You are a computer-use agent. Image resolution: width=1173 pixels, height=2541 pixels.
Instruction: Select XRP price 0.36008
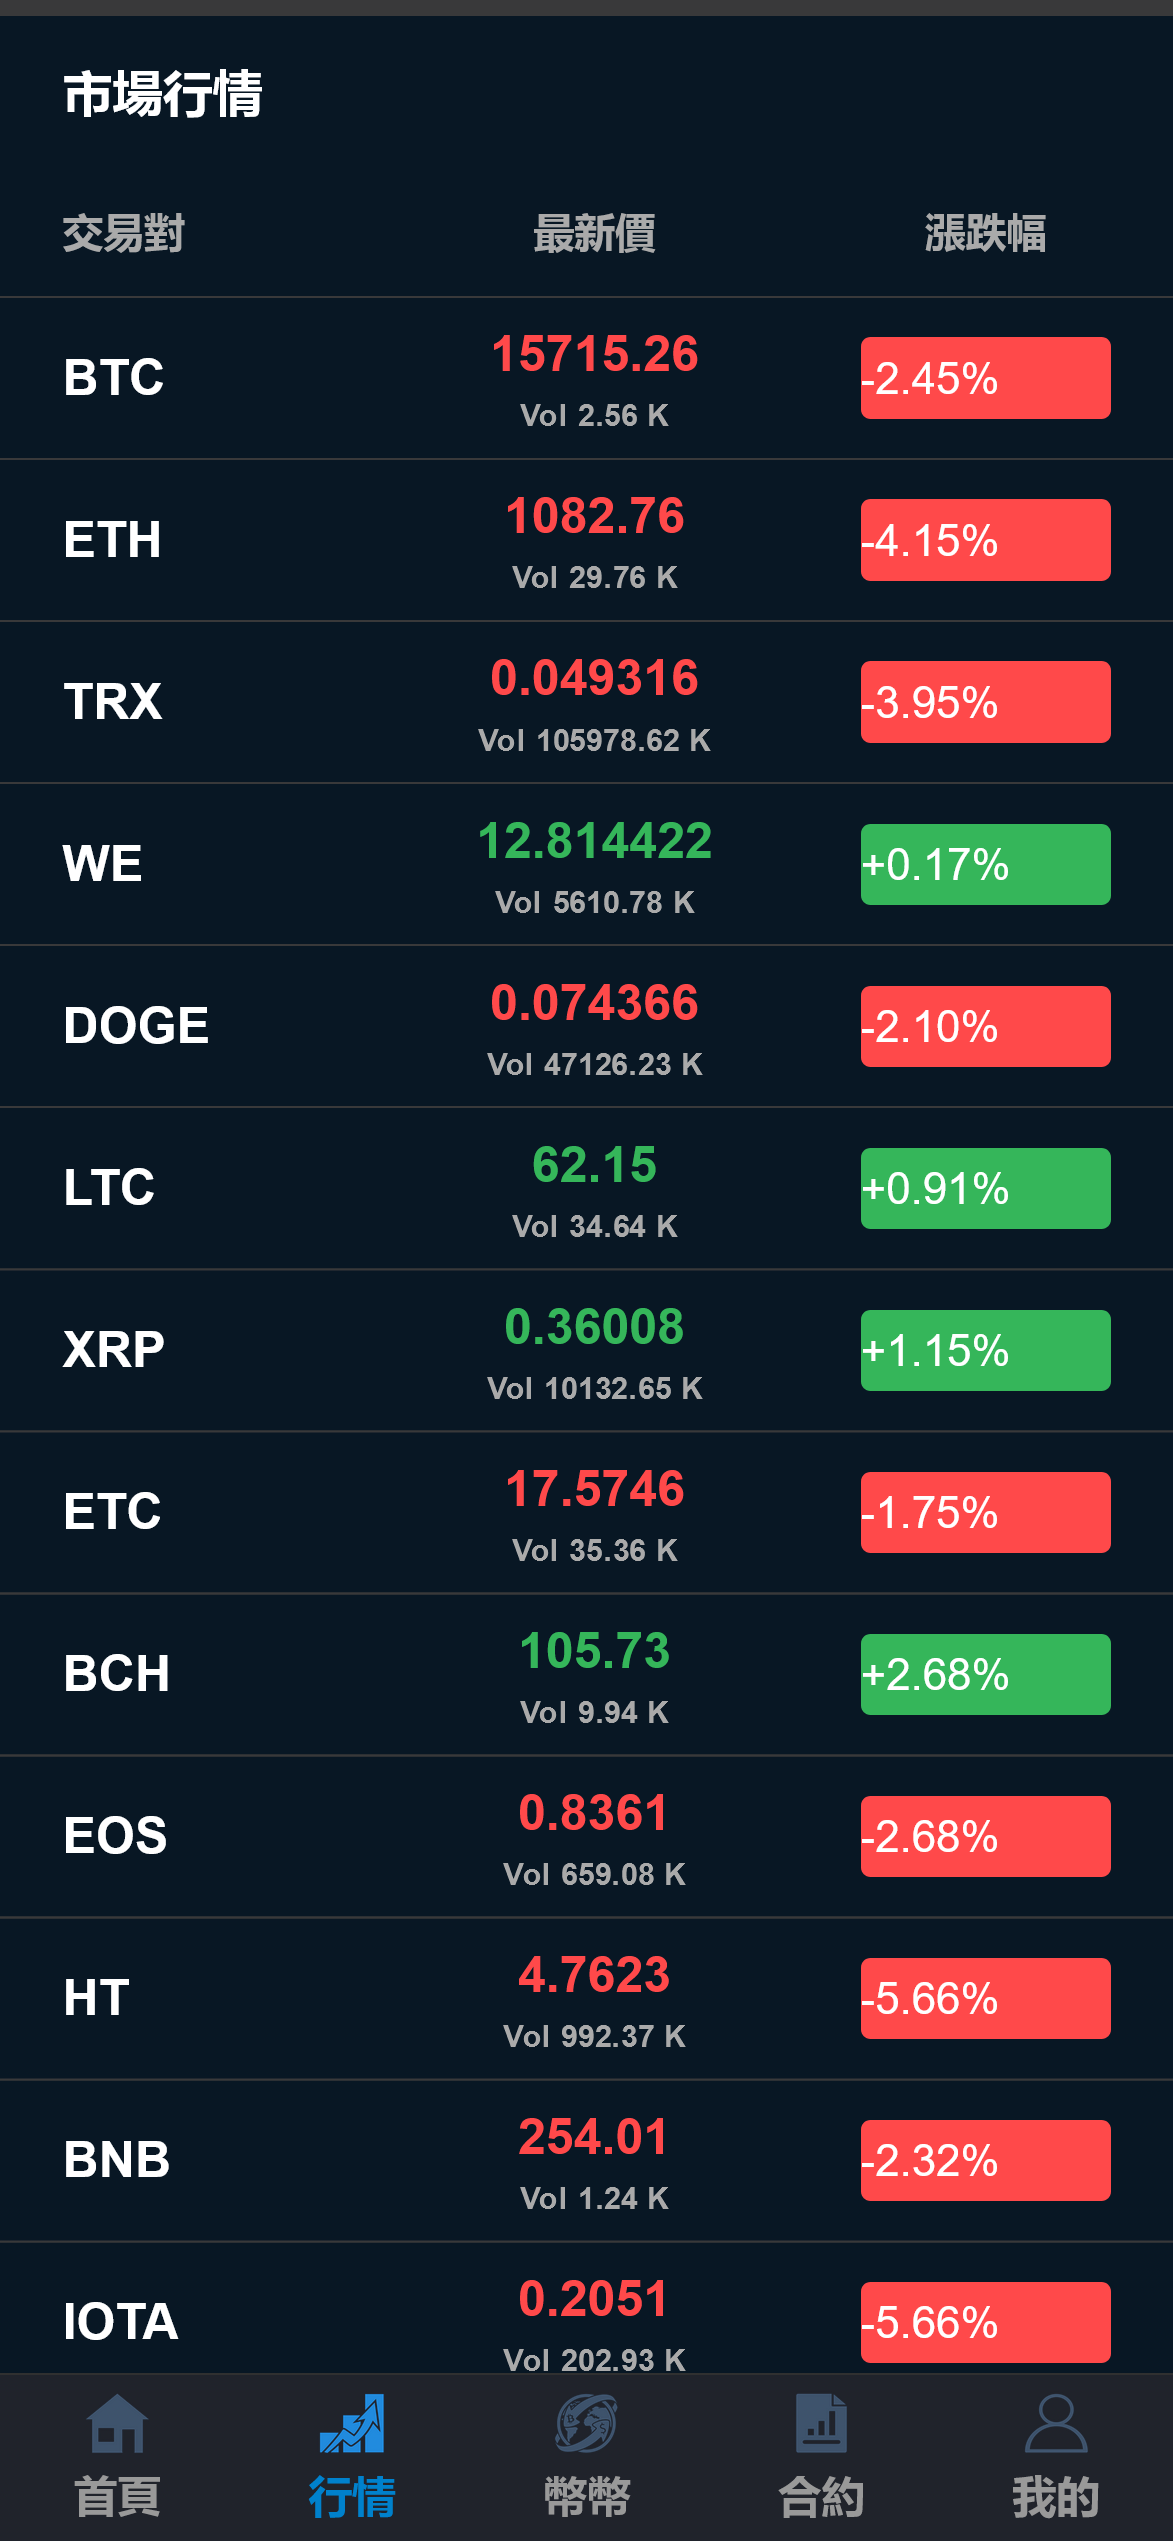594,1327
